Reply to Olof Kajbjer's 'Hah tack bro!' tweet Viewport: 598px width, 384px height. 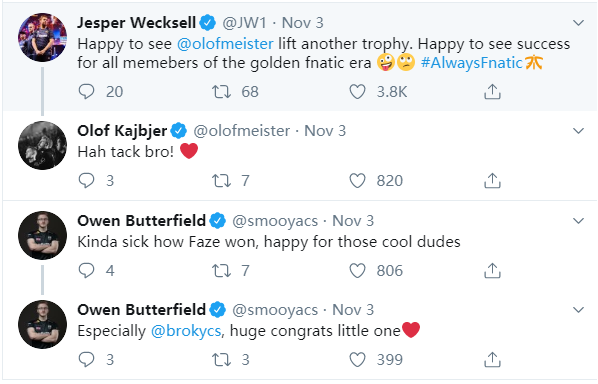(87, 180)
